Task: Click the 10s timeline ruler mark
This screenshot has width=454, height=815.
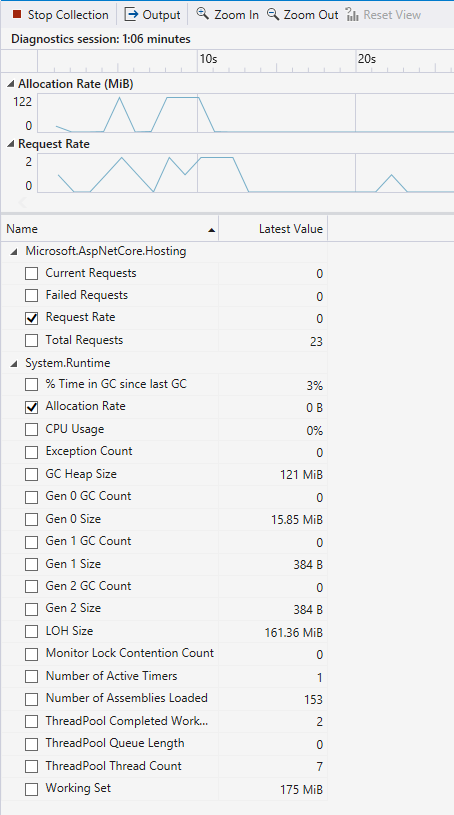Action: point(209,59)
